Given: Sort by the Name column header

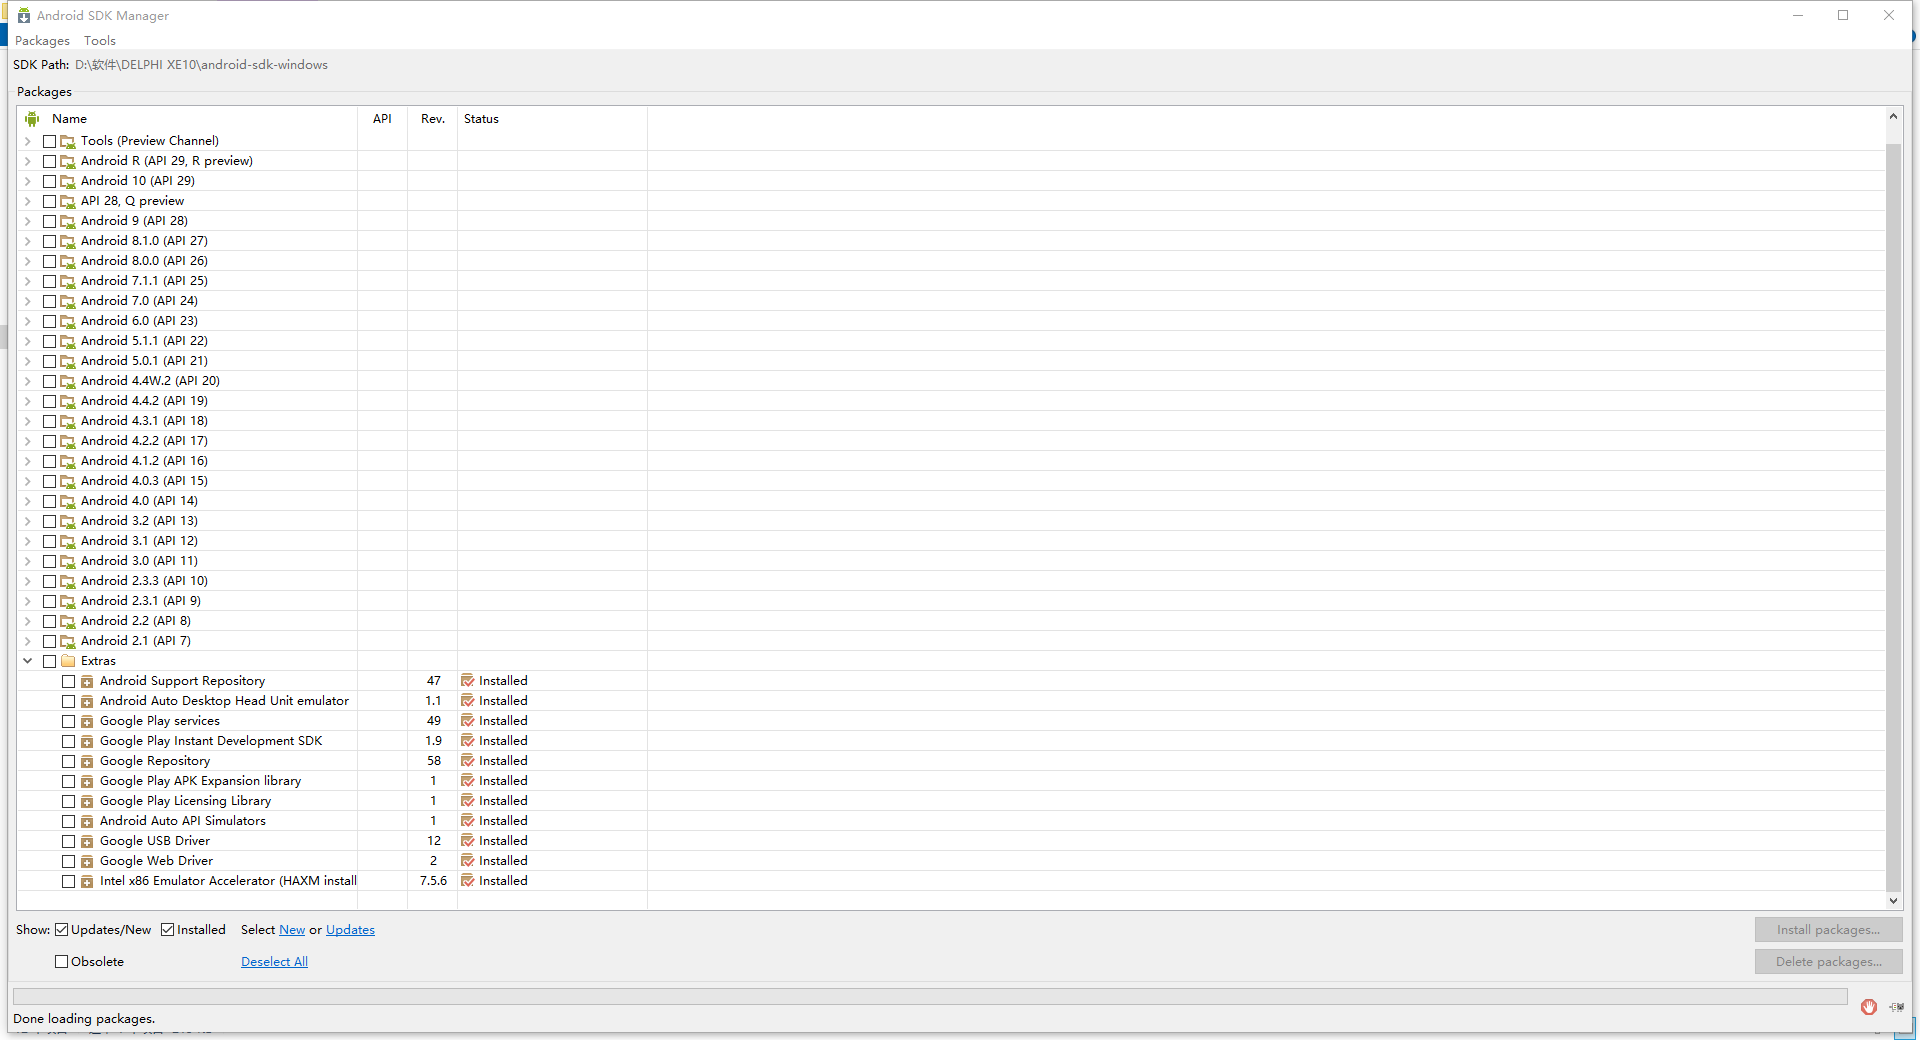Looking at the screenshot, I should coord(188,119).
